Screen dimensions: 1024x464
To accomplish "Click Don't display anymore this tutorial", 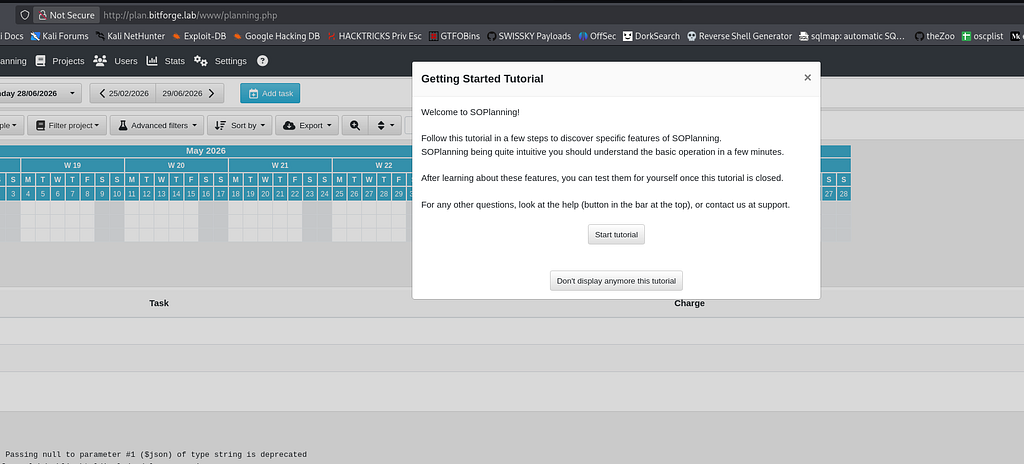I will click(616, 281).
